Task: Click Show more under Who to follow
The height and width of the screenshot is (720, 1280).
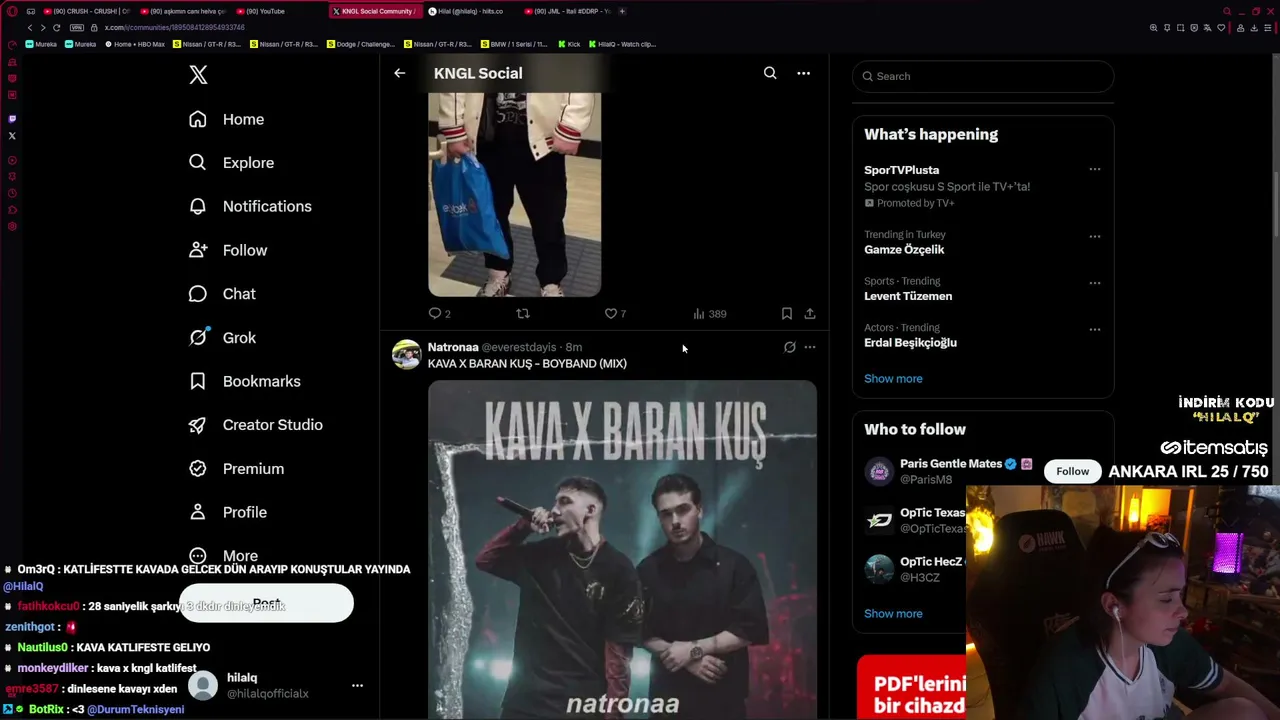Action: tap(893, 614)
